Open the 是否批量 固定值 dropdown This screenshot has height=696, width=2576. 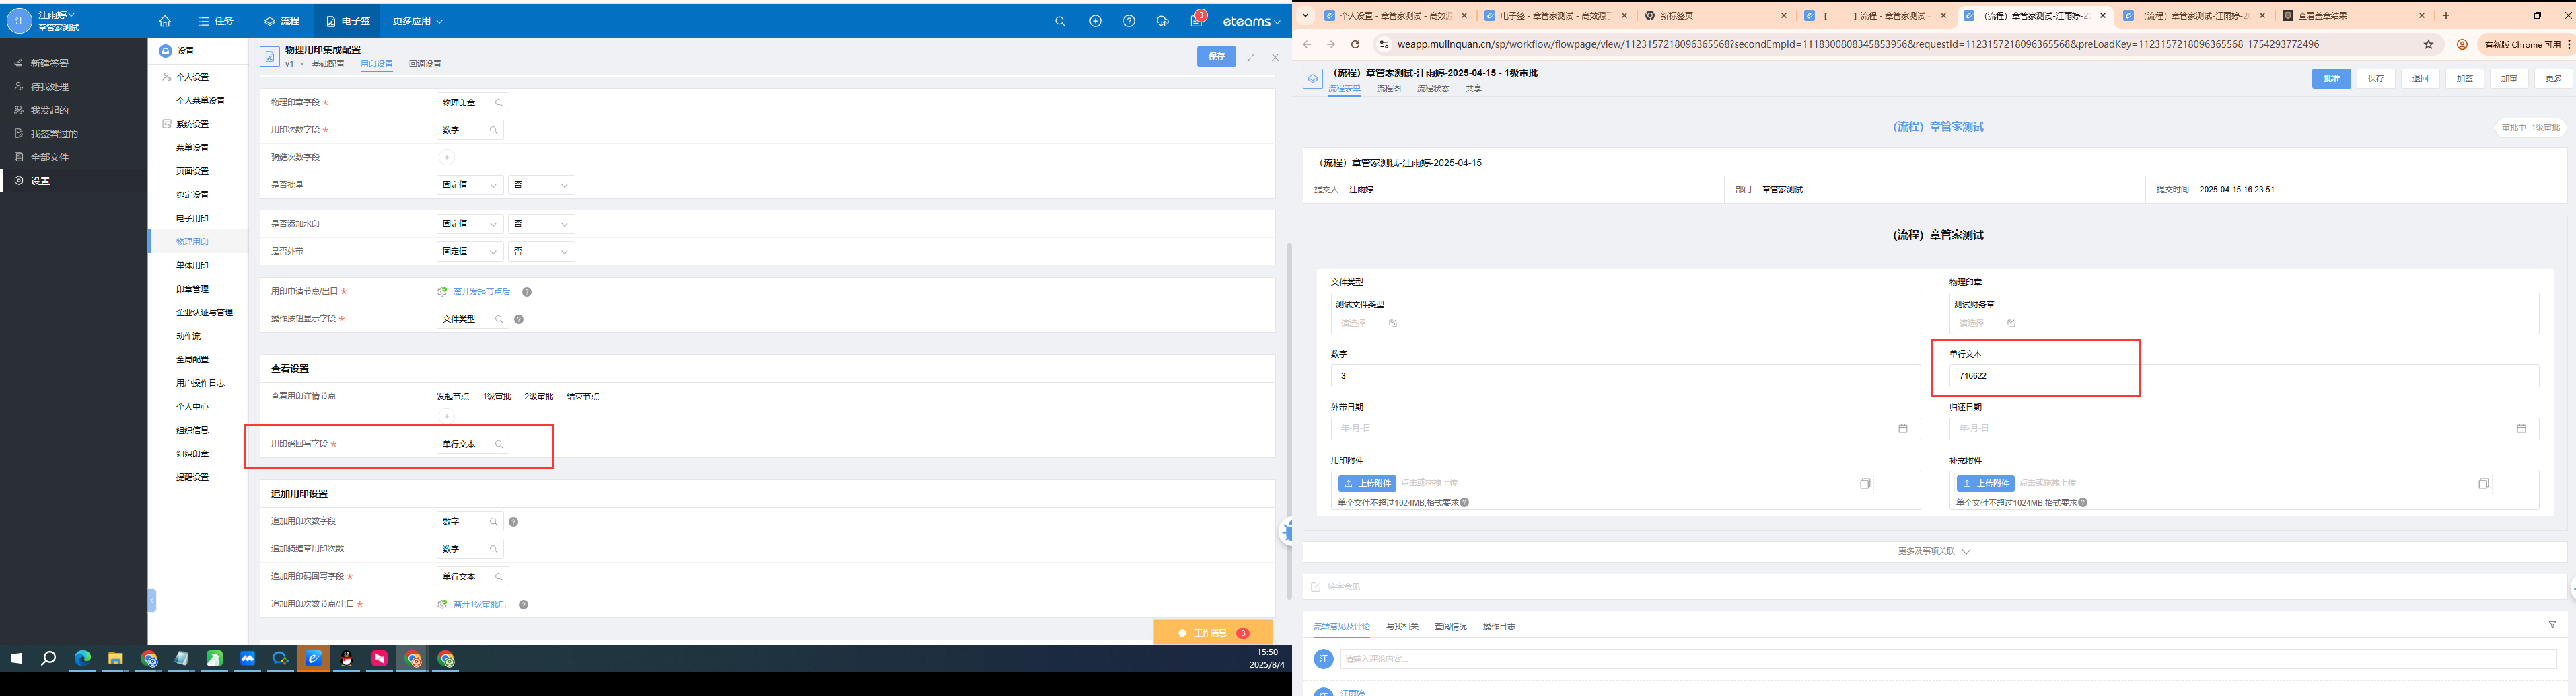pos(470,185)
